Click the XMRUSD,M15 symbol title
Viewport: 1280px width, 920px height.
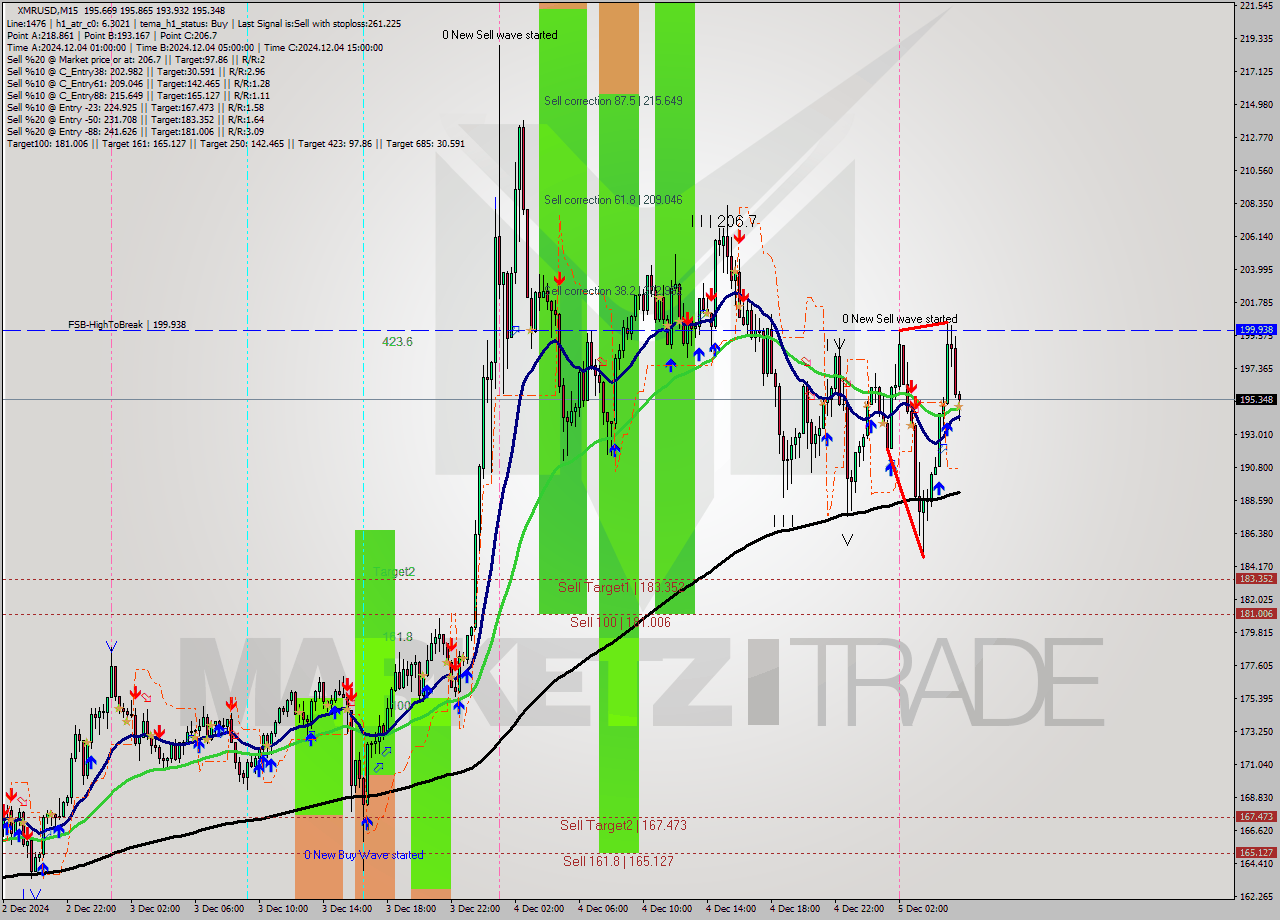48,10
